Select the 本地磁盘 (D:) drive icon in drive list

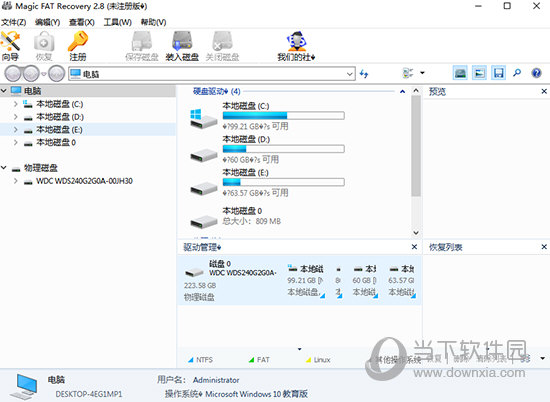pyautogui.click(x=203, y=155)
